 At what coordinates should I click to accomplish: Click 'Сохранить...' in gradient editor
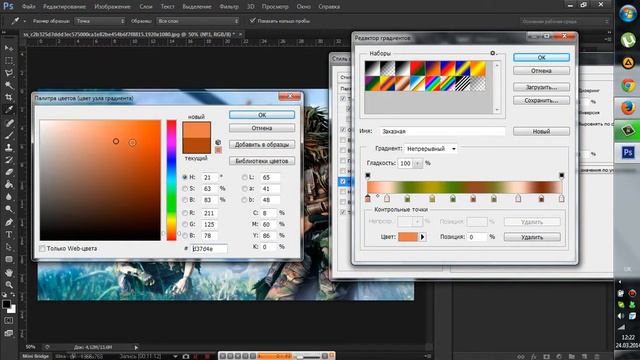pos(541,100)
